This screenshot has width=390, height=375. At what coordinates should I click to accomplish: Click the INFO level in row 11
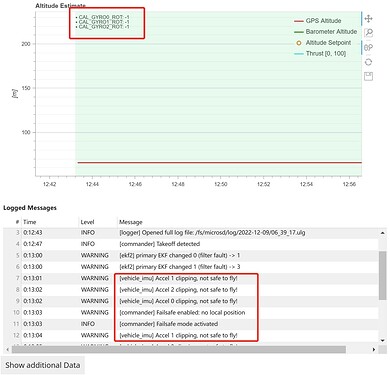(88, 324)
